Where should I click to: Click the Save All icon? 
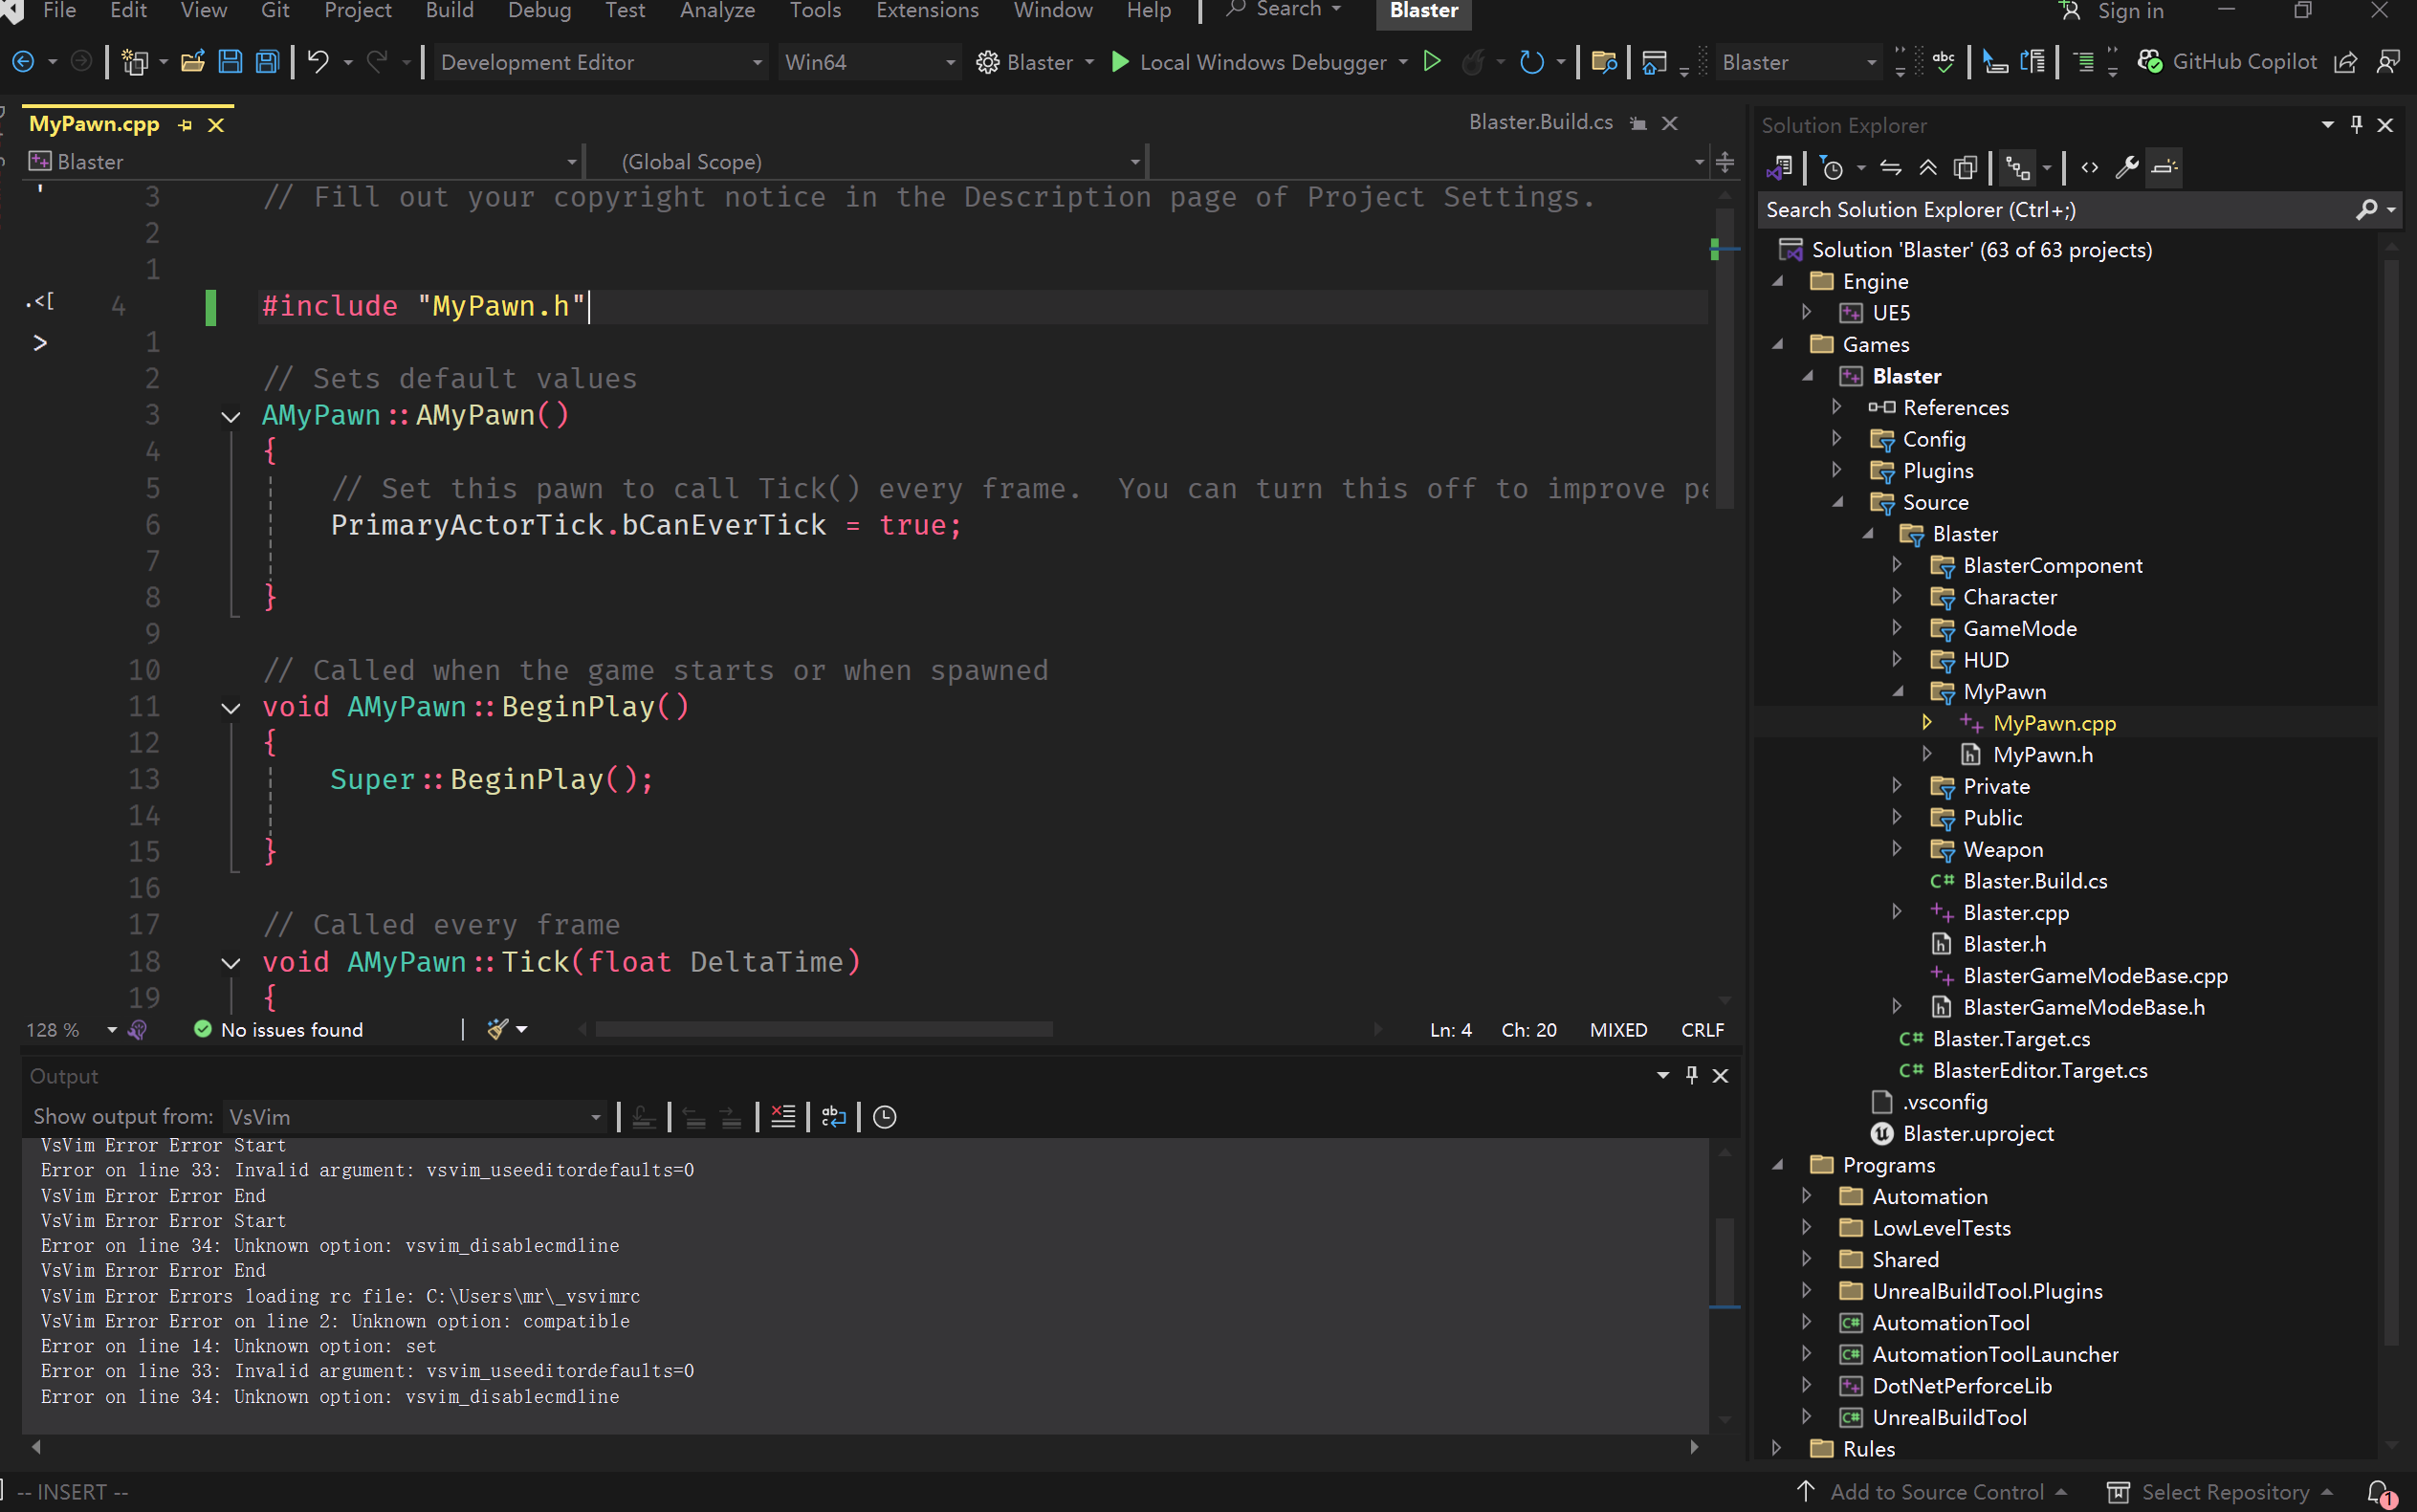(x=267, y=62)
